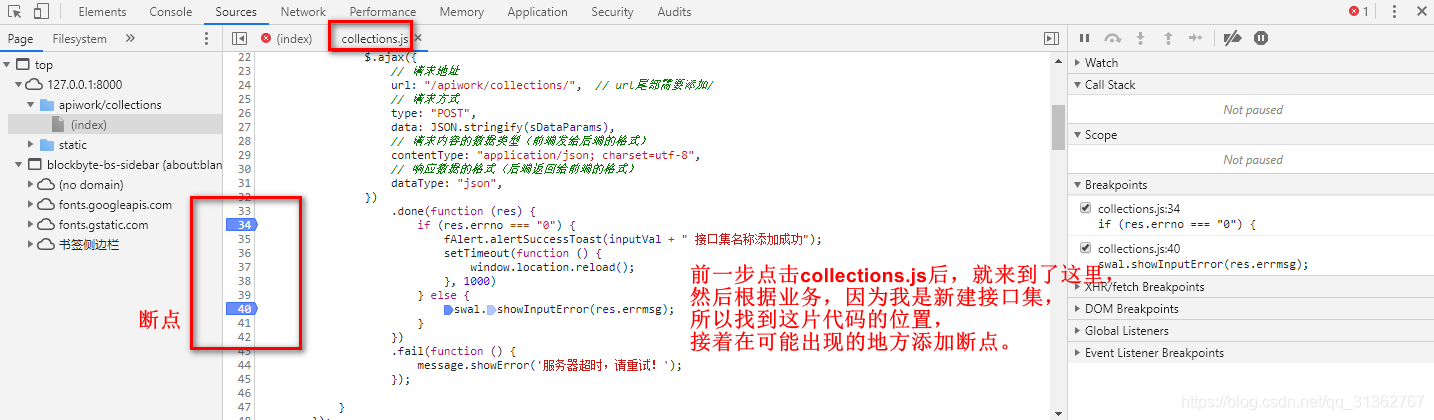Viewport: 1434px width, 420px height.
Task: Click pause on exceptions icon
Action: tap(1261, 38)
